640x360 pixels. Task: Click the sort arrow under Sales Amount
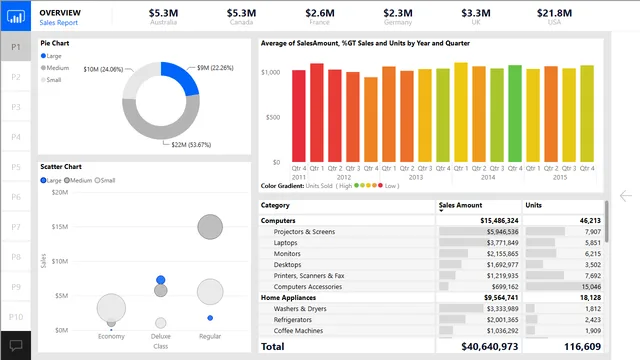441,211
